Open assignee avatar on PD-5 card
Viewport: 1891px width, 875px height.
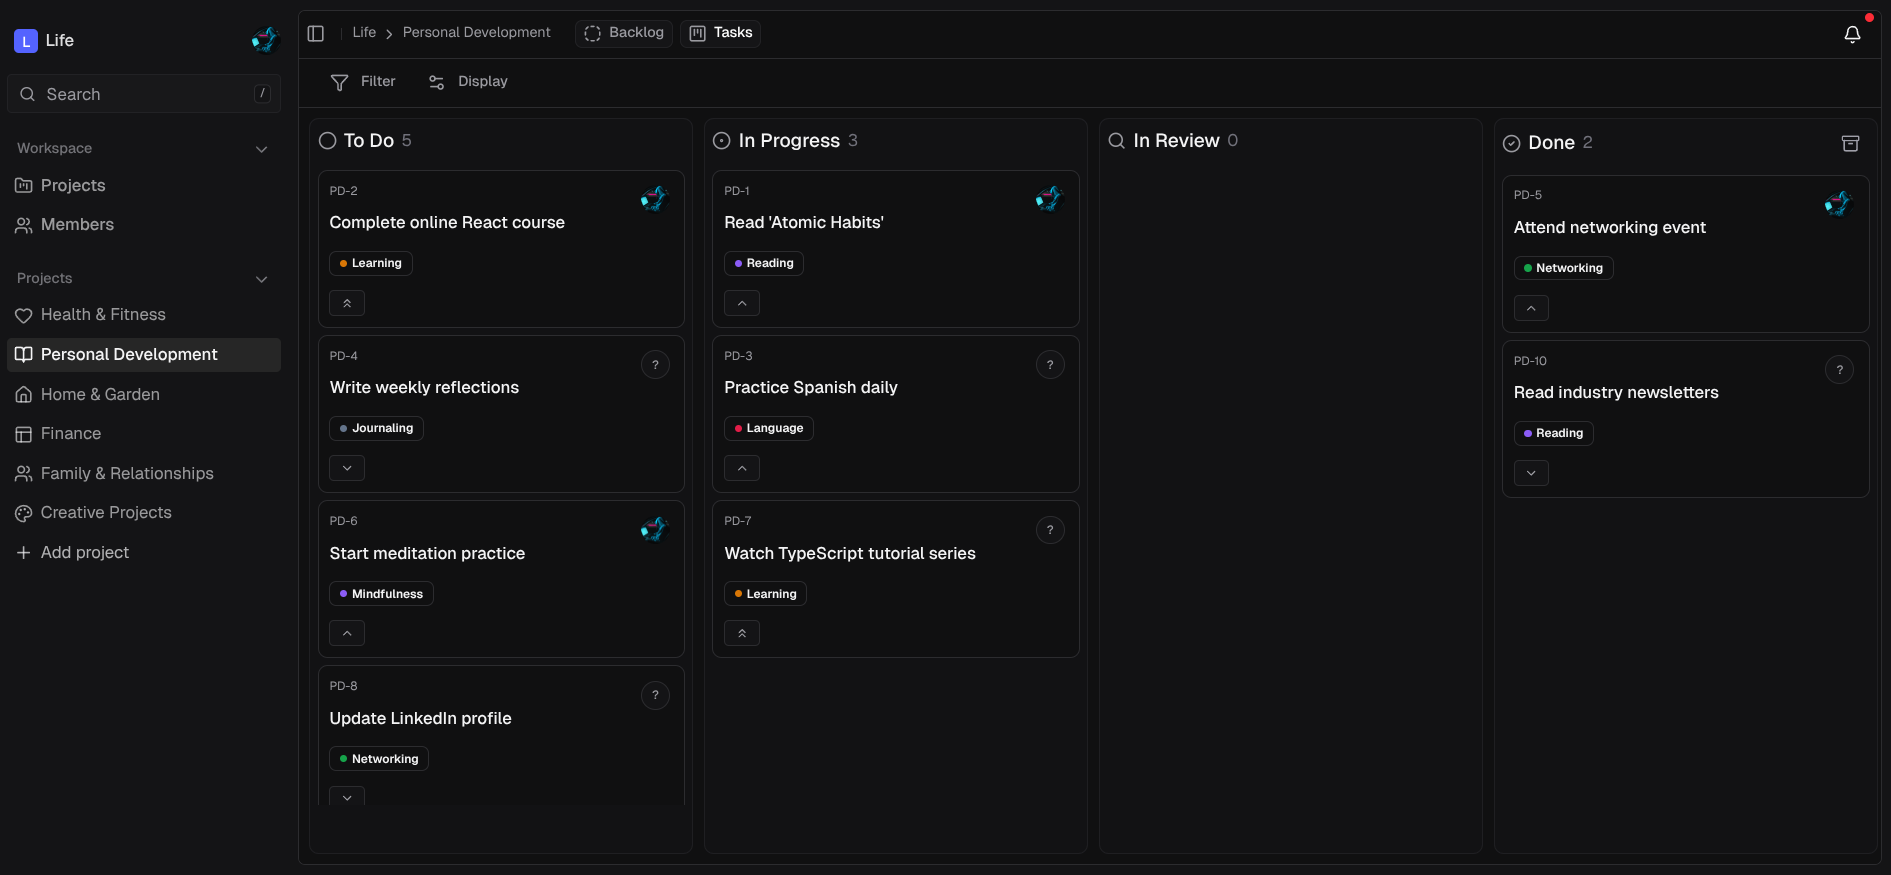(1839, 204)
